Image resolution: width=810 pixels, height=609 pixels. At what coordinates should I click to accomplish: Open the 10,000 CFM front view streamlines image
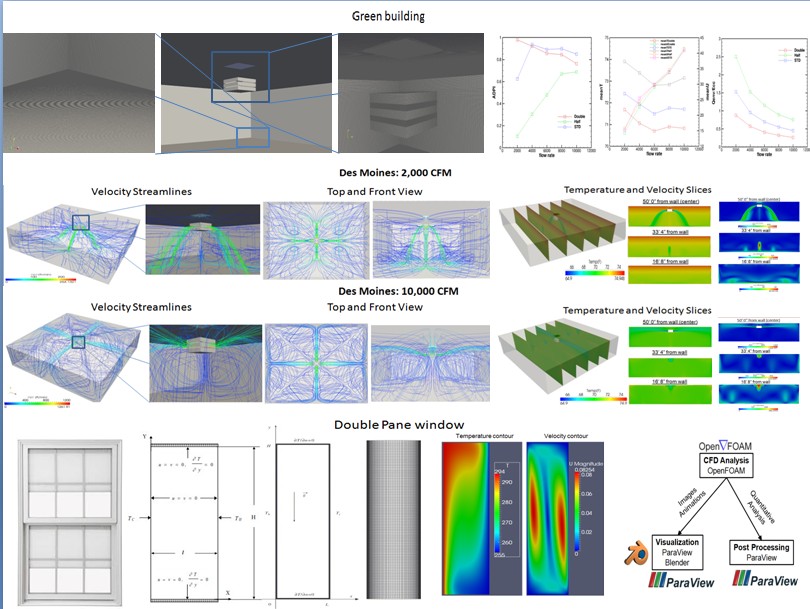(430, 363)
